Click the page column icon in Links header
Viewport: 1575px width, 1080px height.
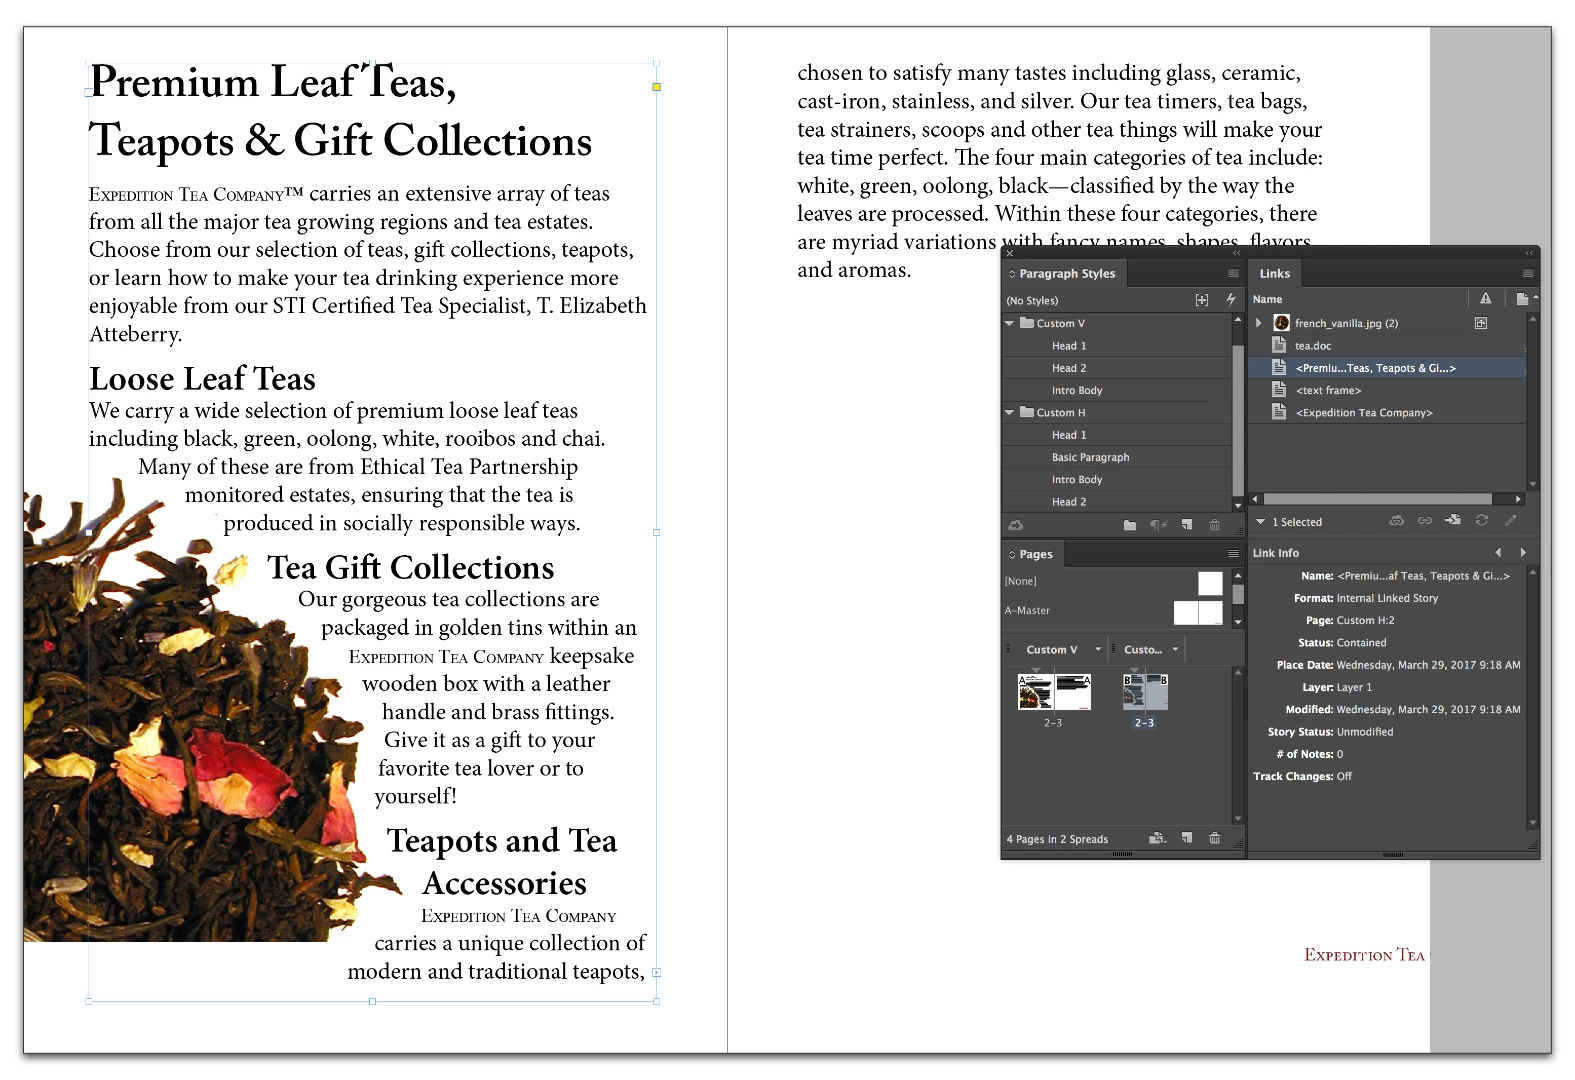(x=1522, y=299)
